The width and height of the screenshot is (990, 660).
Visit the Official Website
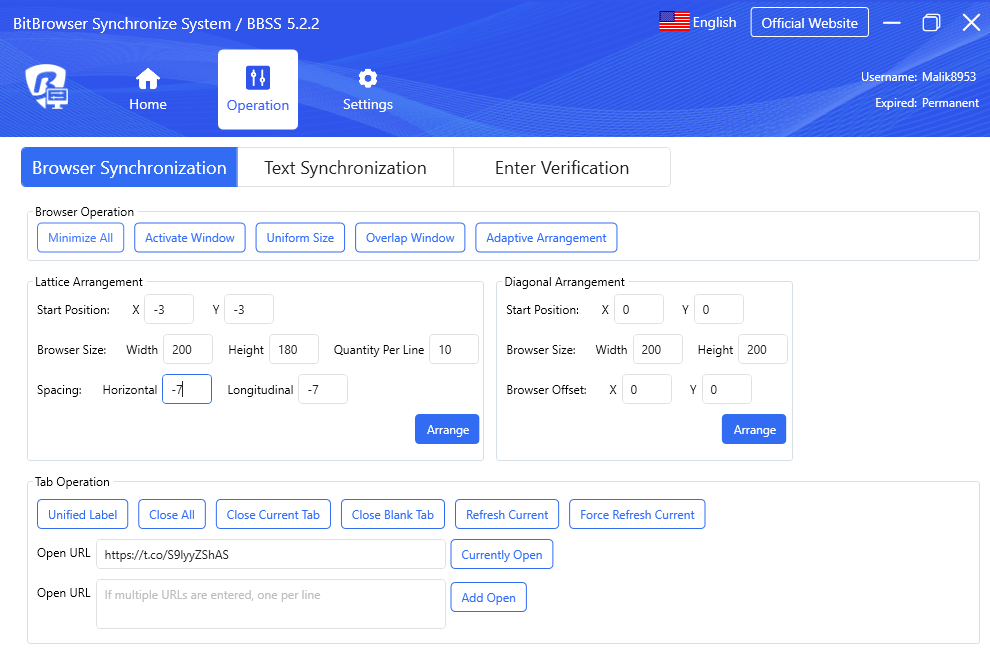click(809, 23)
